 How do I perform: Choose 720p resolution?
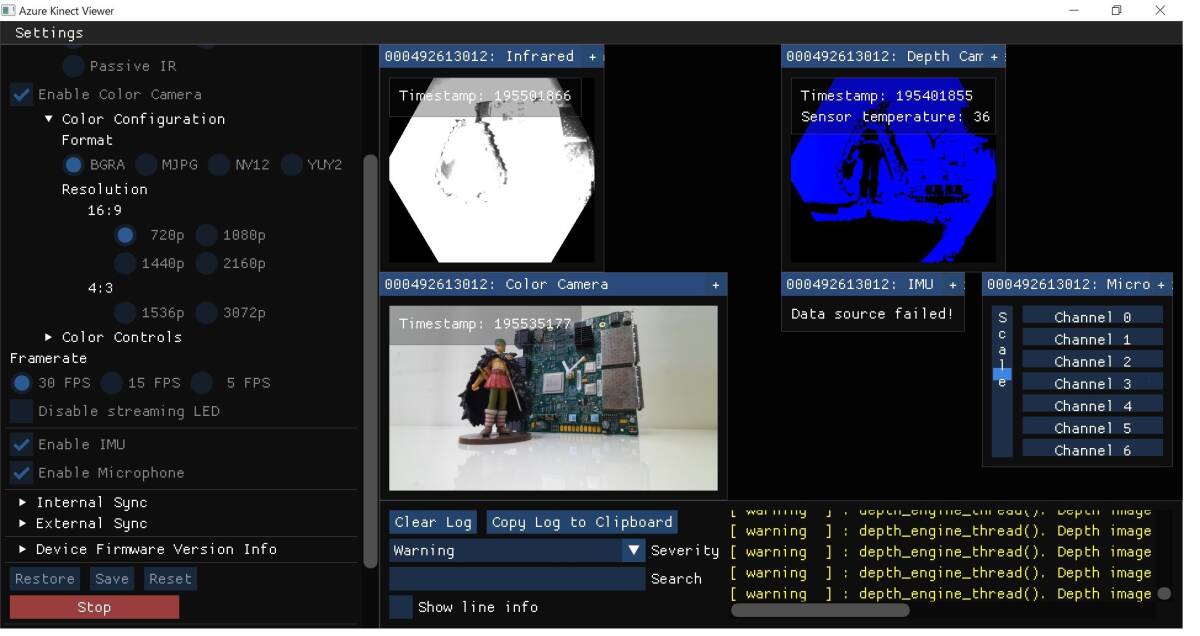(125, 235)
